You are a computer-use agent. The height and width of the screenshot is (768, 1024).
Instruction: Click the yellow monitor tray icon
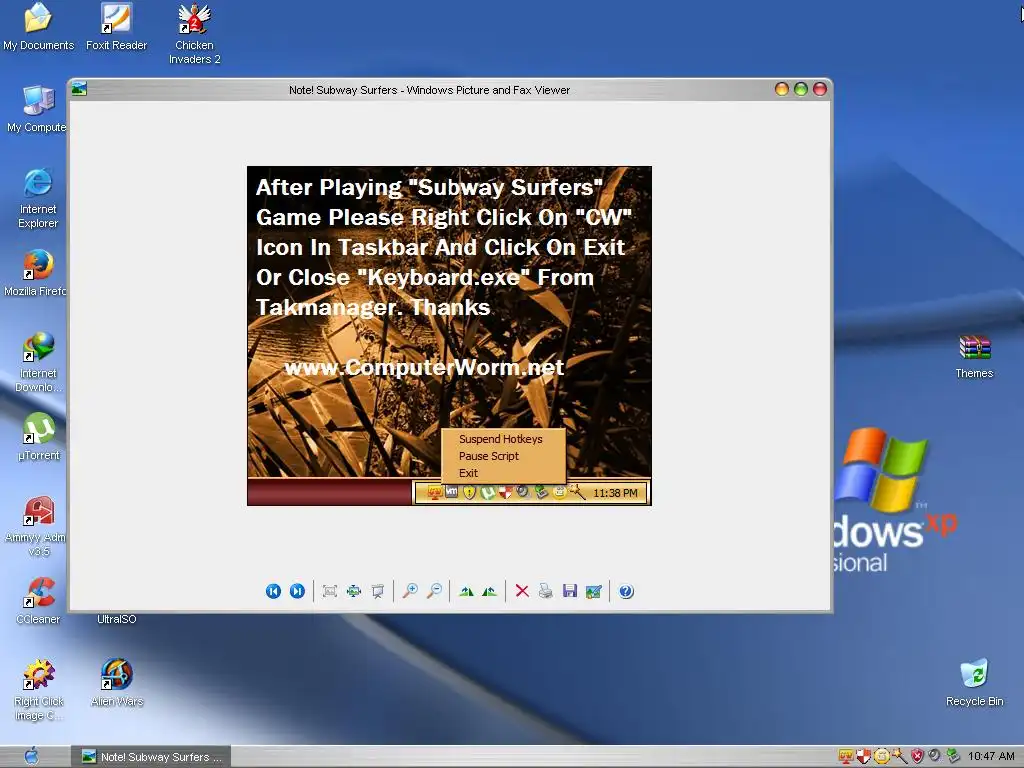pos(846,757)
